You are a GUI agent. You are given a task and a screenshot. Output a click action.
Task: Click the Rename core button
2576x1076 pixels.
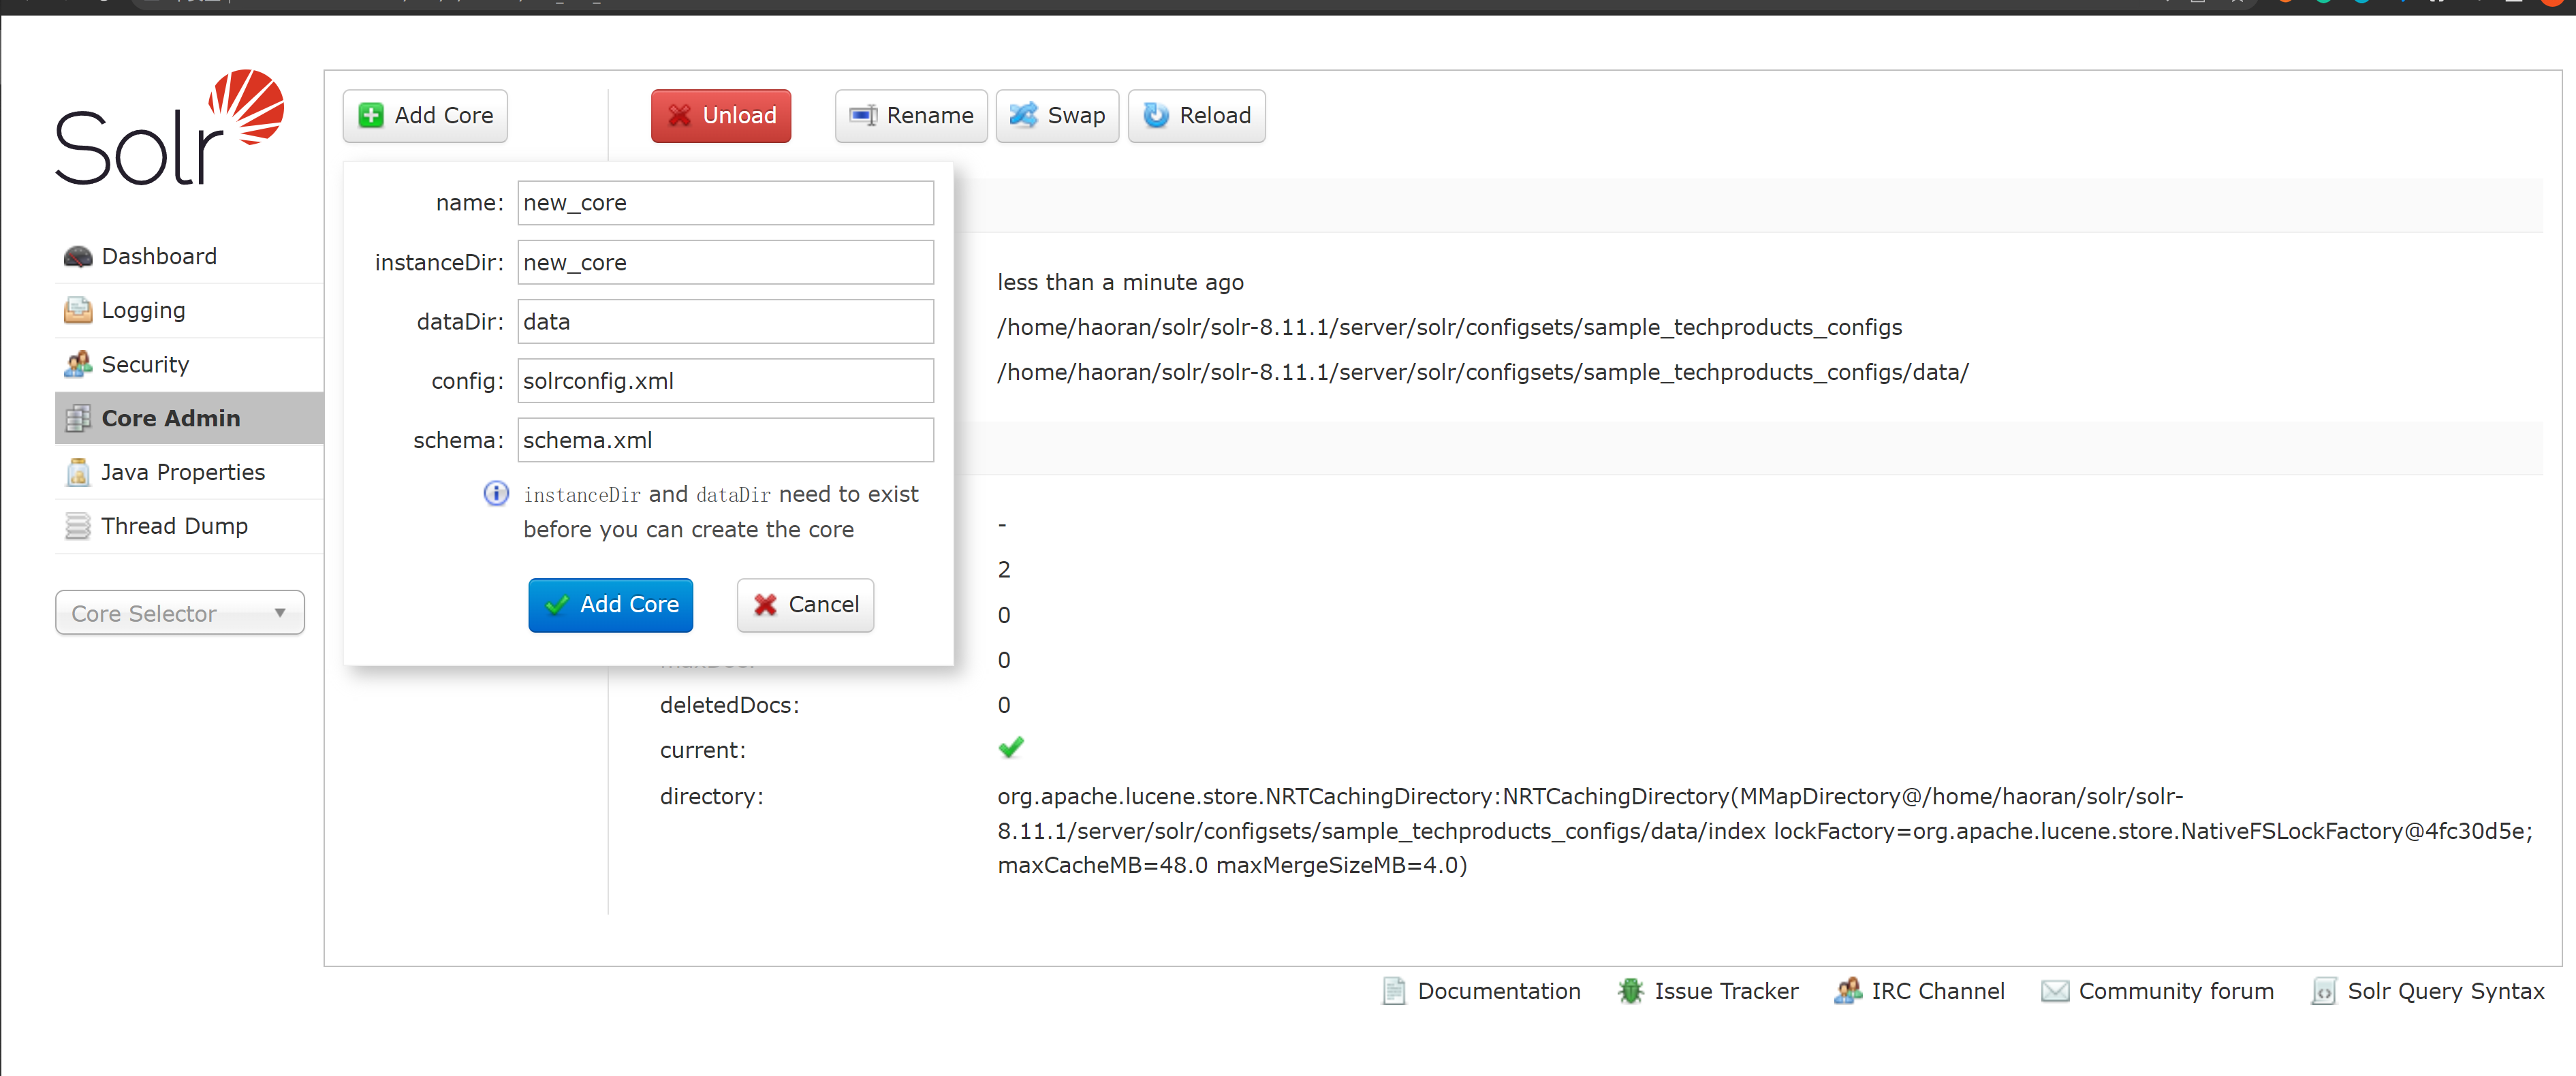(x=911, y=116)
